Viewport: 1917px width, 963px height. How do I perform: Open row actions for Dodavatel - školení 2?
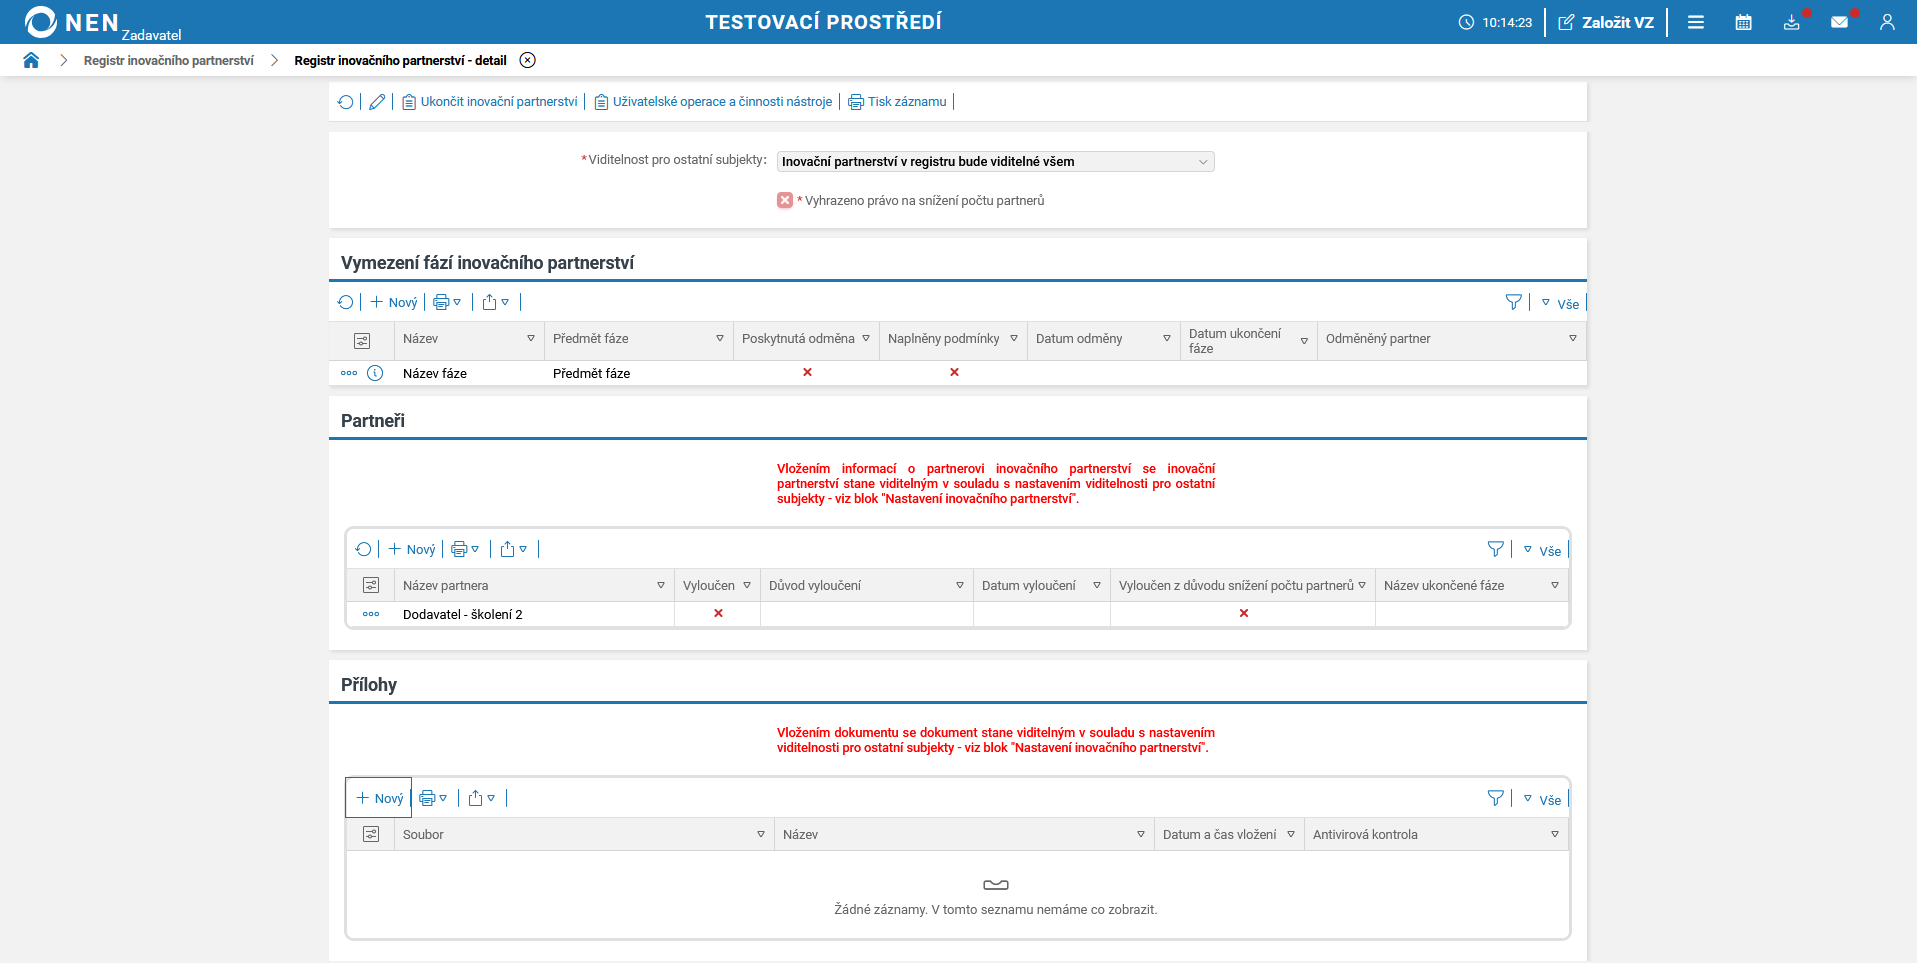(x=371, y=614)
